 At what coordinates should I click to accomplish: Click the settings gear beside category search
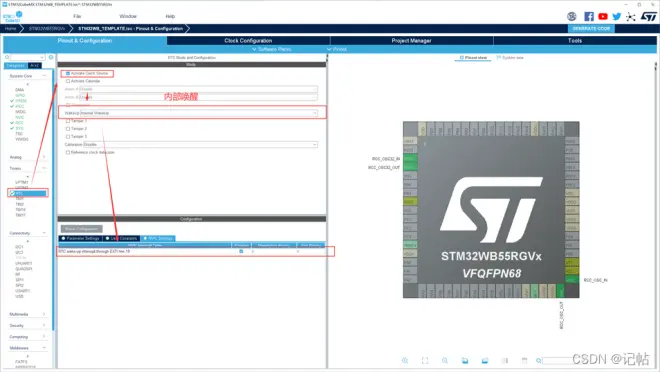click(51, 57)
